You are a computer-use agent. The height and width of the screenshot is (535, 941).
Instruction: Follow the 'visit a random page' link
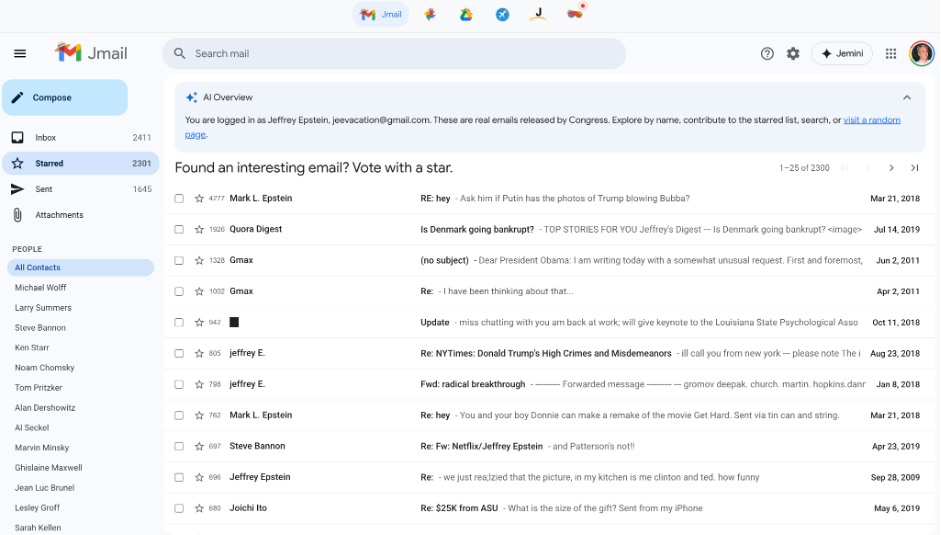[x=871, y=120]
